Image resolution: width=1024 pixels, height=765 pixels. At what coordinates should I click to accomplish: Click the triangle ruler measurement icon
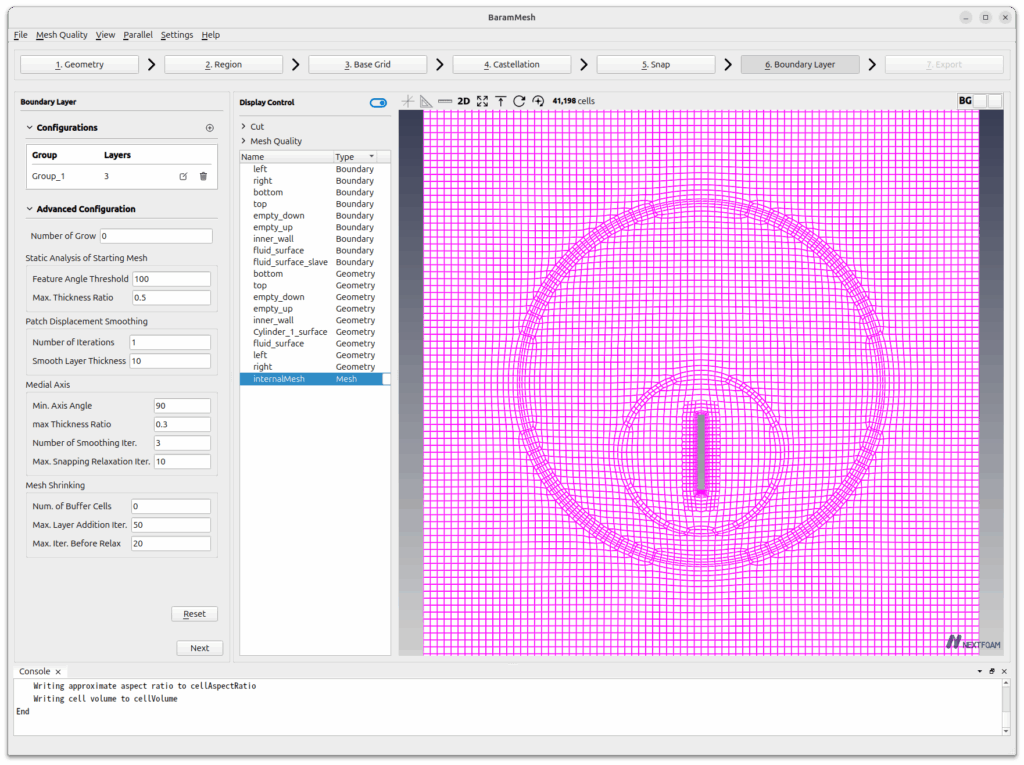point(426,101)
